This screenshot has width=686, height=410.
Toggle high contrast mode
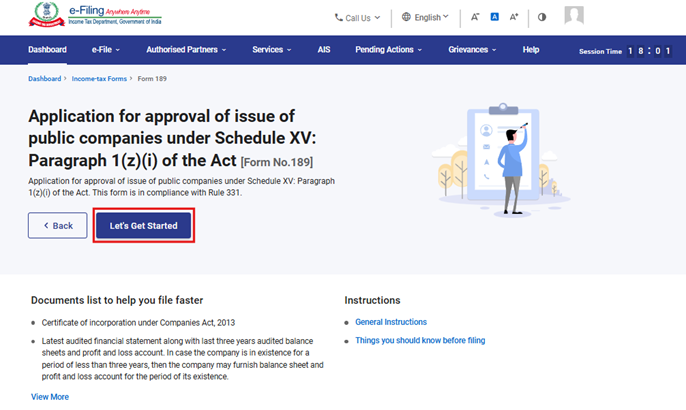point(542,17)
